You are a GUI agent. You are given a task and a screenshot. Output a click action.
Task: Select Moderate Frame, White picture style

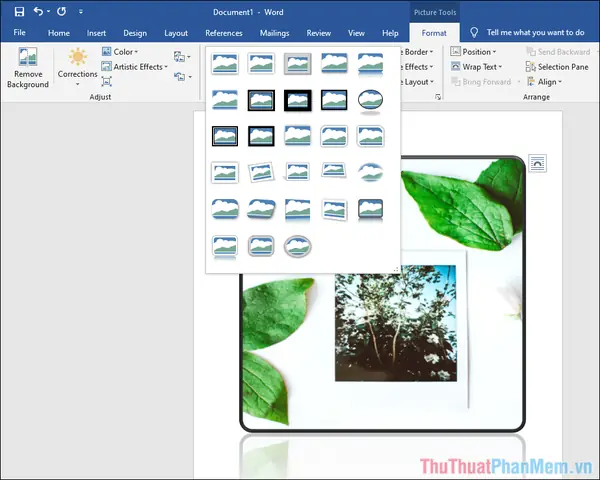225,172
